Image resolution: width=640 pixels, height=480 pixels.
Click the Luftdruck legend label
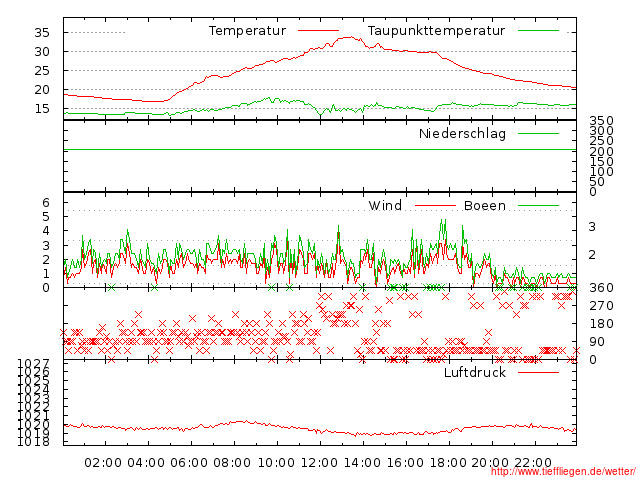click(x=475, y=372)
